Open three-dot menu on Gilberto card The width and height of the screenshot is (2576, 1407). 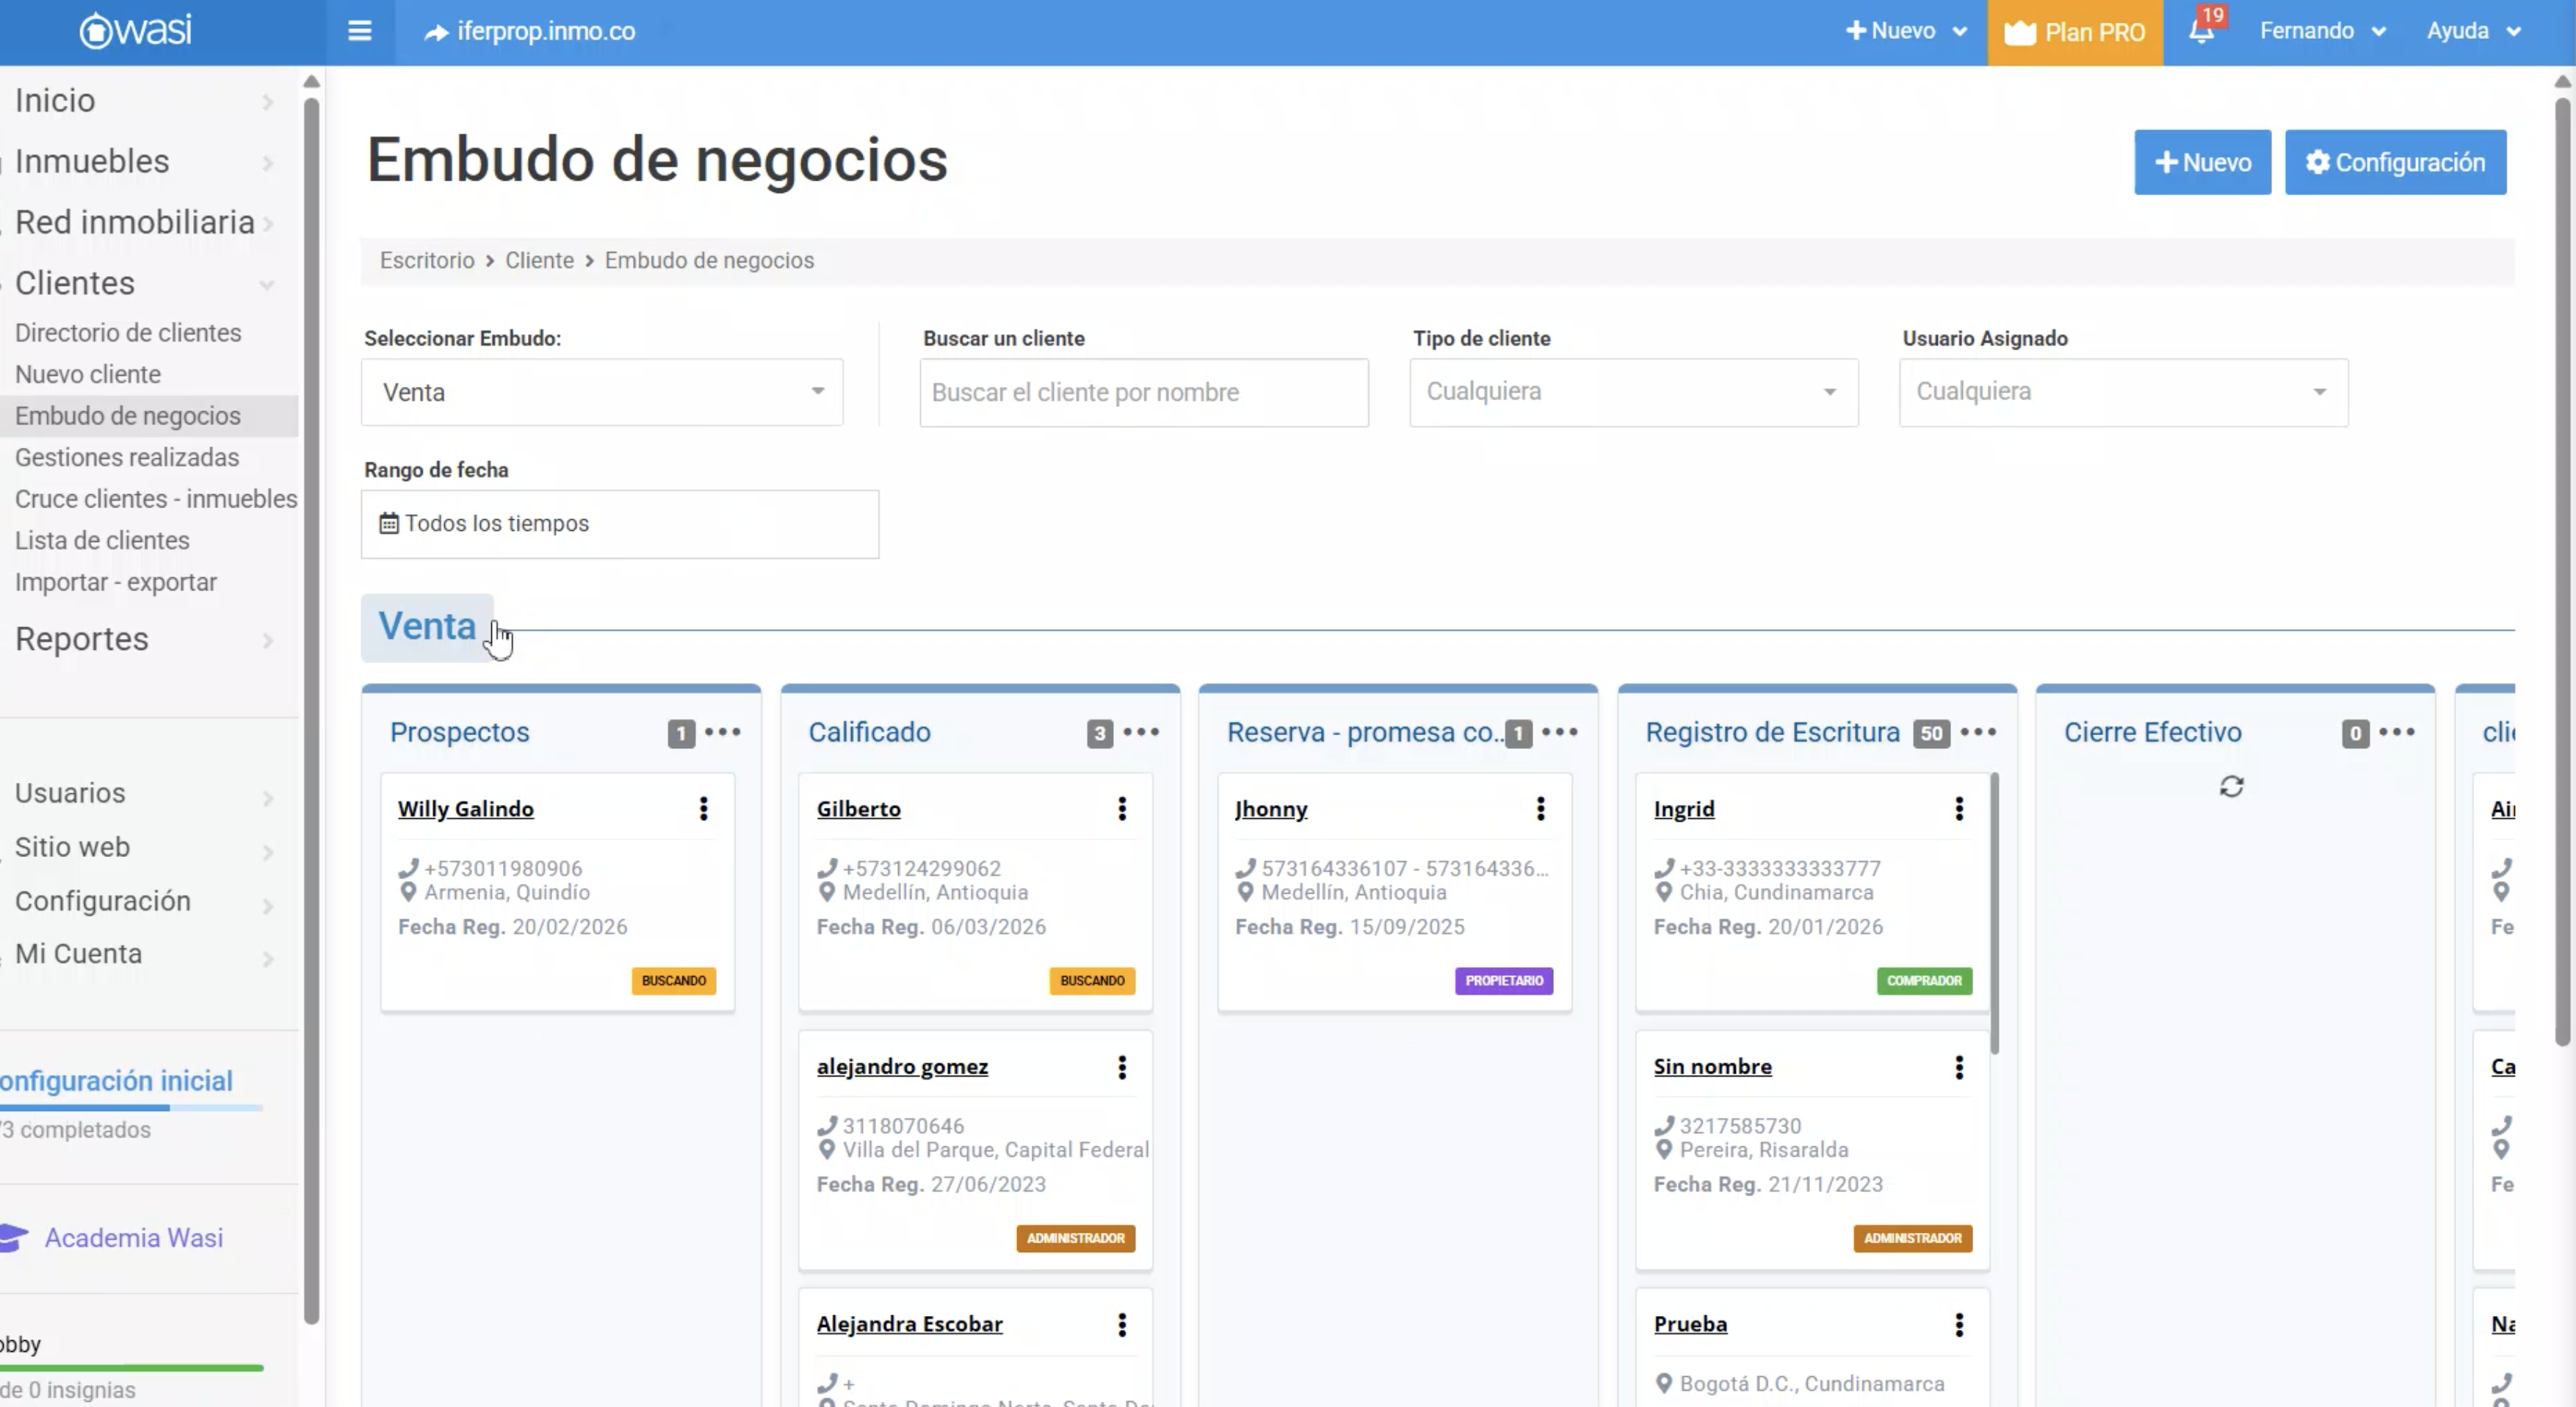pyautogui.click(x=1122, y=808)
